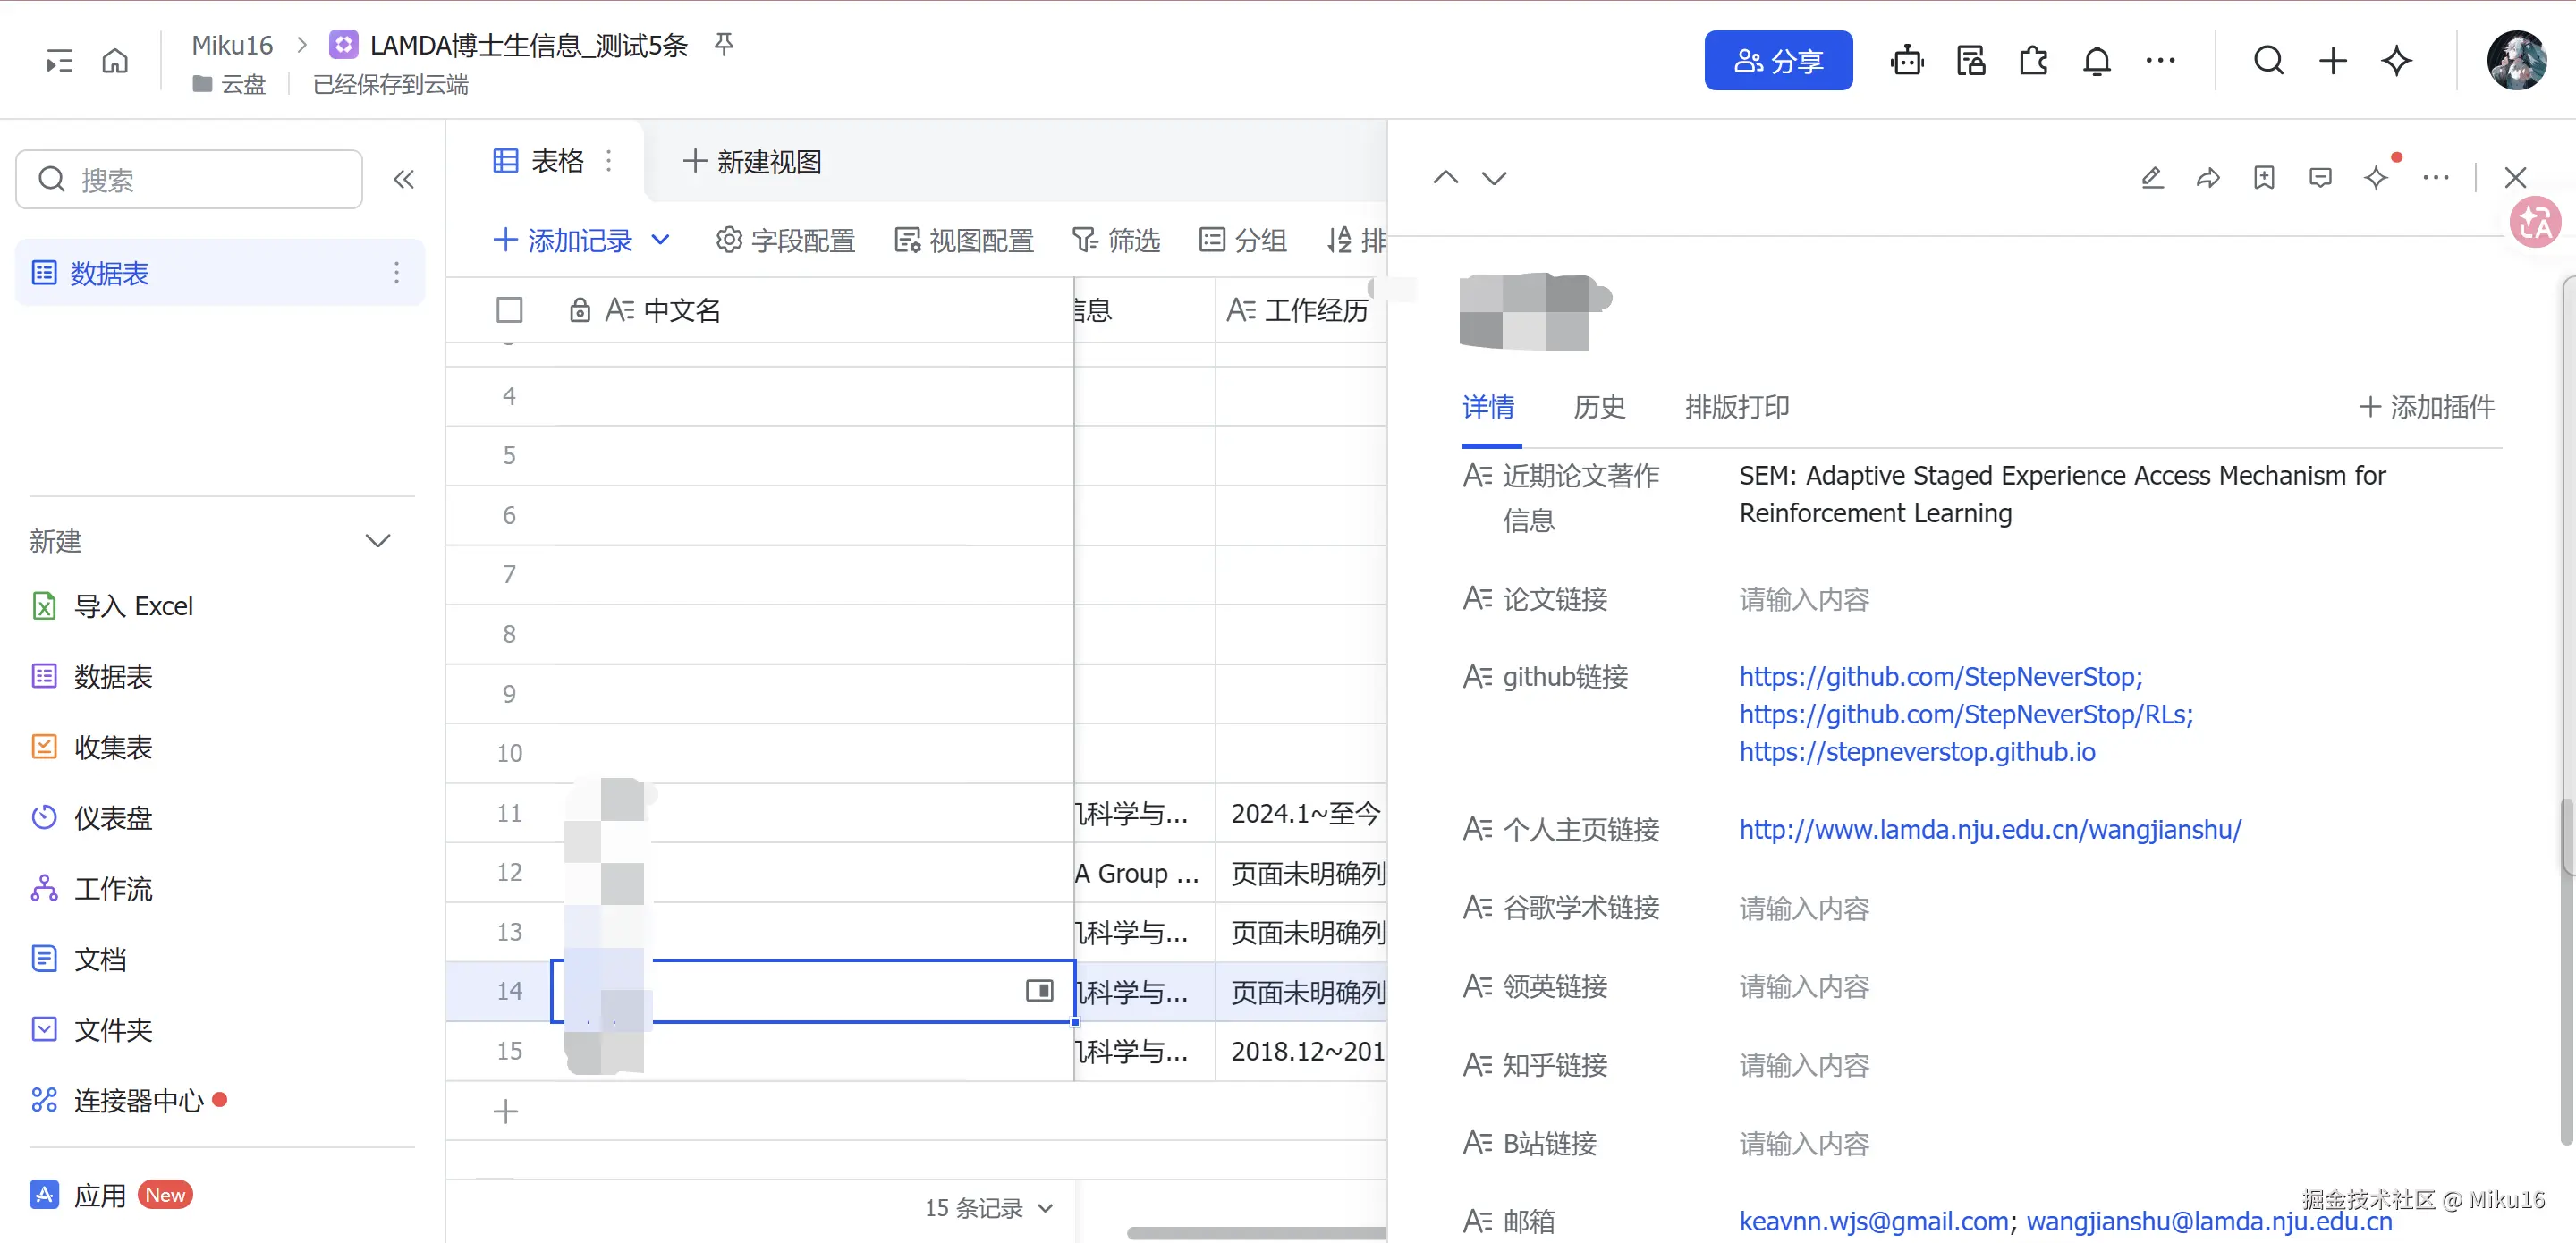Switch to the 排版打印 tab
The image size is (2576, 1243).
click(x=1736, y=407)
